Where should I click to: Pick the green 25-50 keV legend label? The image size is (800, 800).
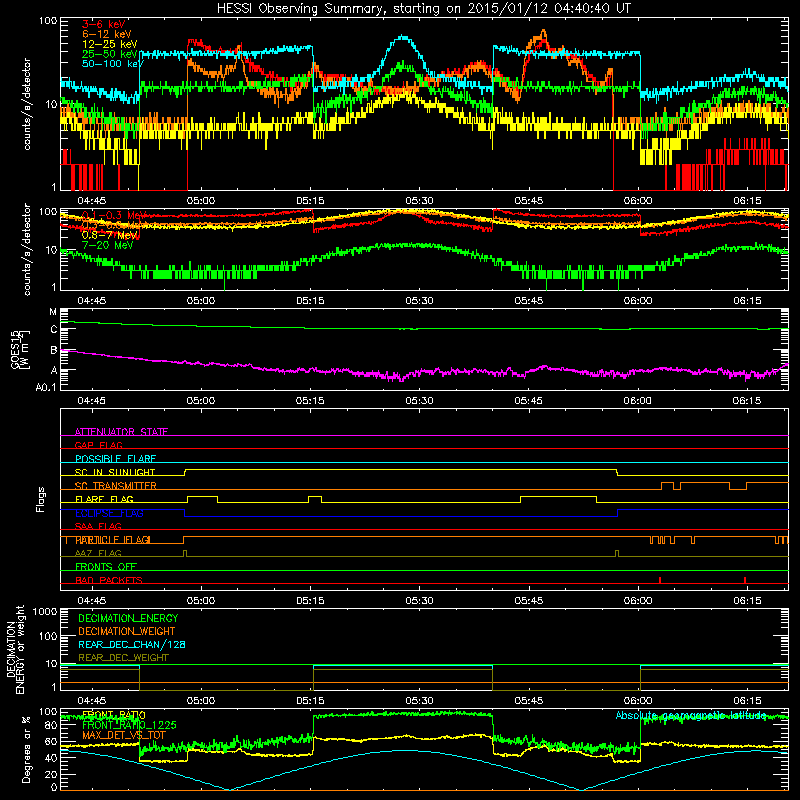coord(110,54)
